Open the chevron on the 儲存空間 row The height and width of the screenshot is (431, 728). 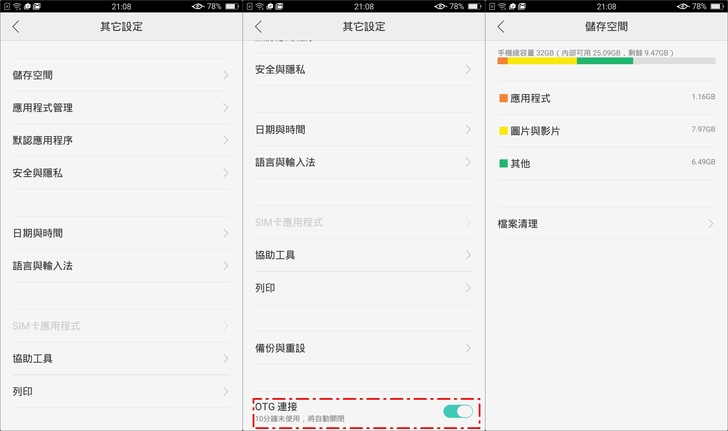(x=226, y=75)
